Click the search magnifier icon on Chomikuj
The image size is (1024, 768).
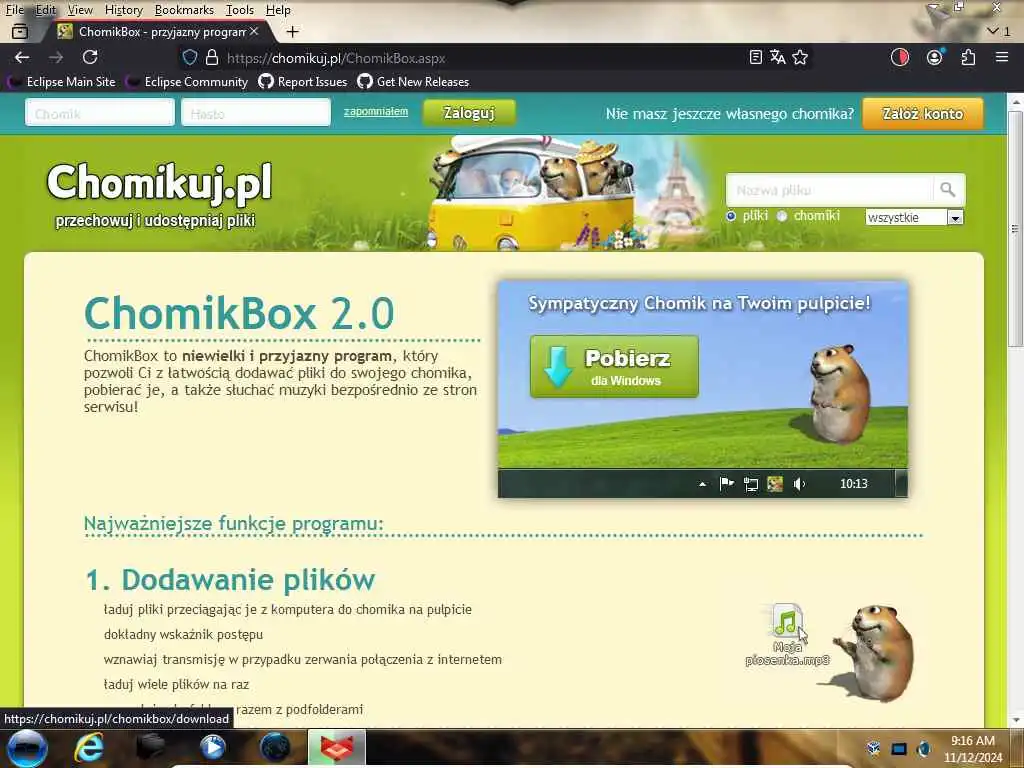pos(948,190)
